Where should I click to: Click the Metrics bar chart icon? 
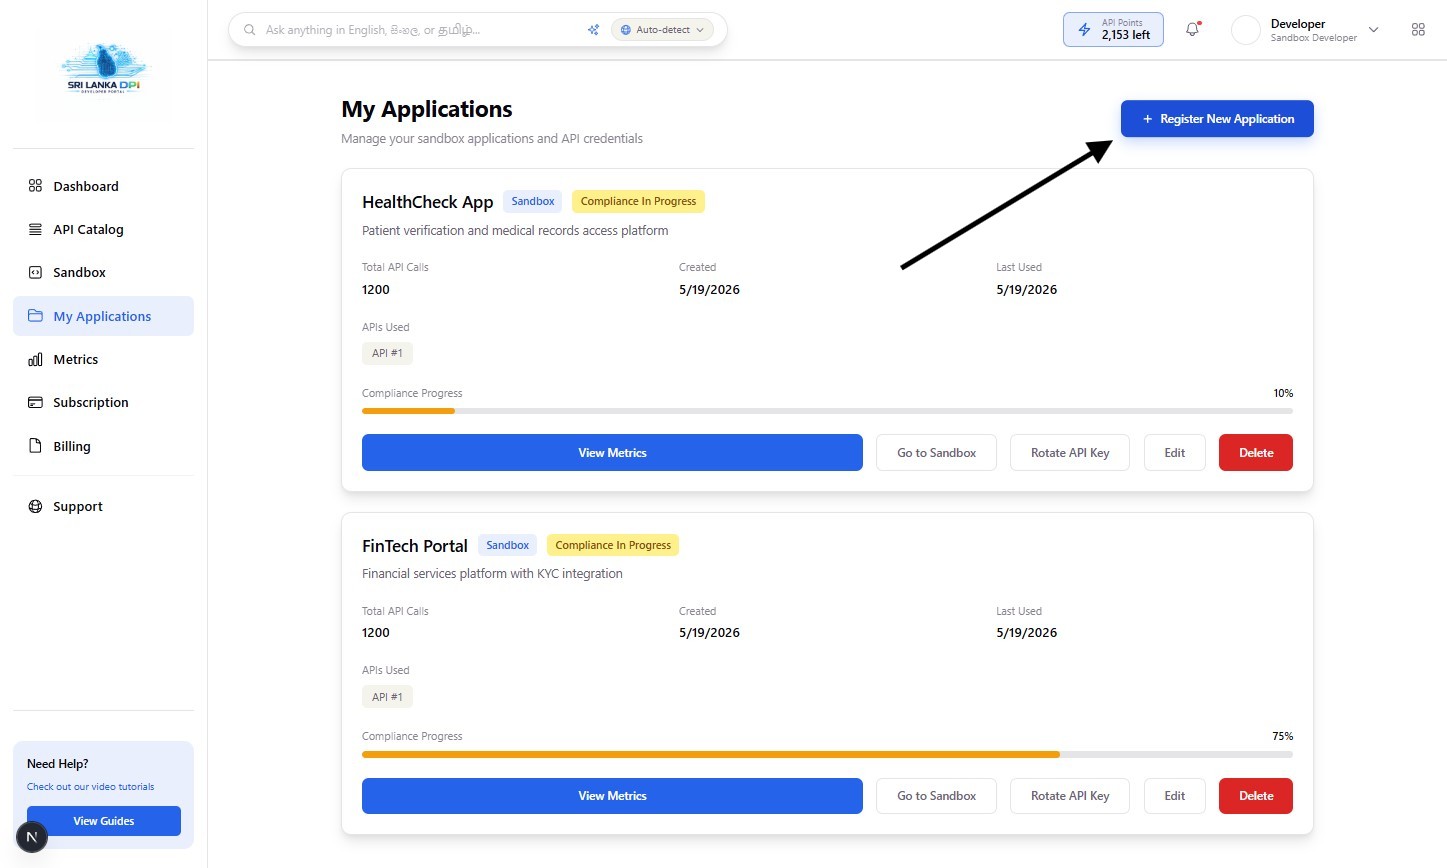point(35,359)
